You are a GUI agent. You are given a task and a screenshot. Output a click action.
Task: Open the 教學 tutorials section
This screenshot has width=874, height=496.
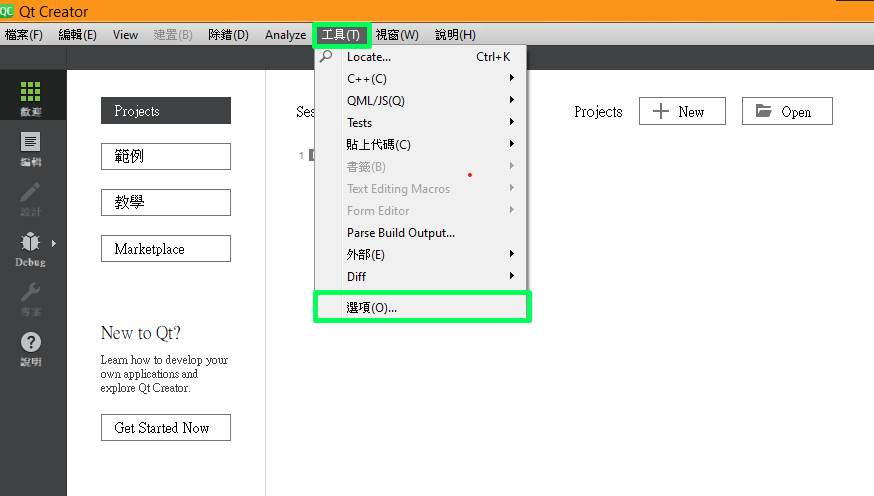166,203
